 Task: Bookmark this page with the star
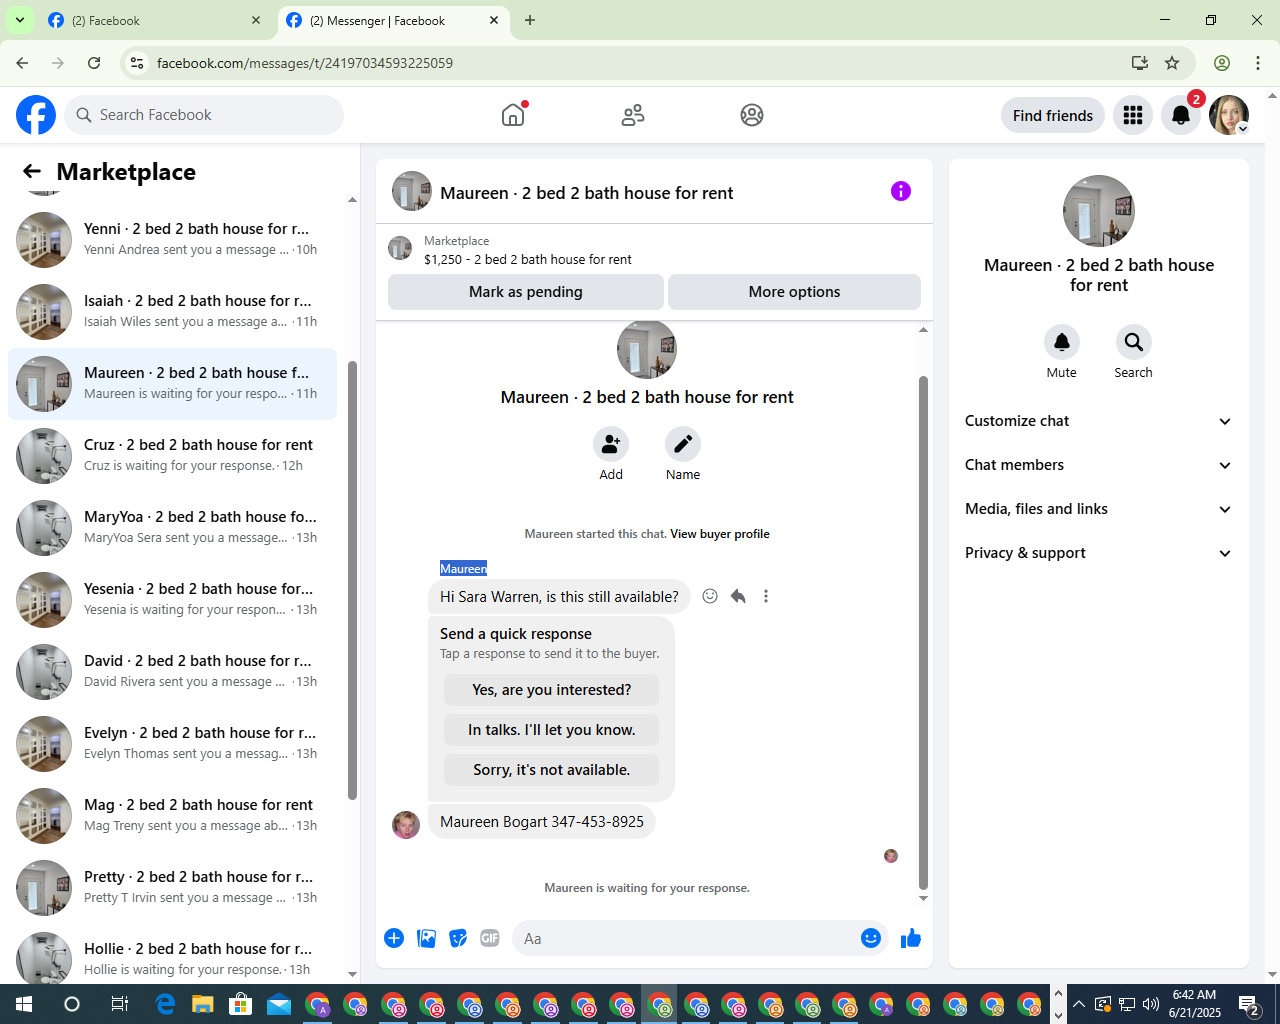coord(1172,63)
